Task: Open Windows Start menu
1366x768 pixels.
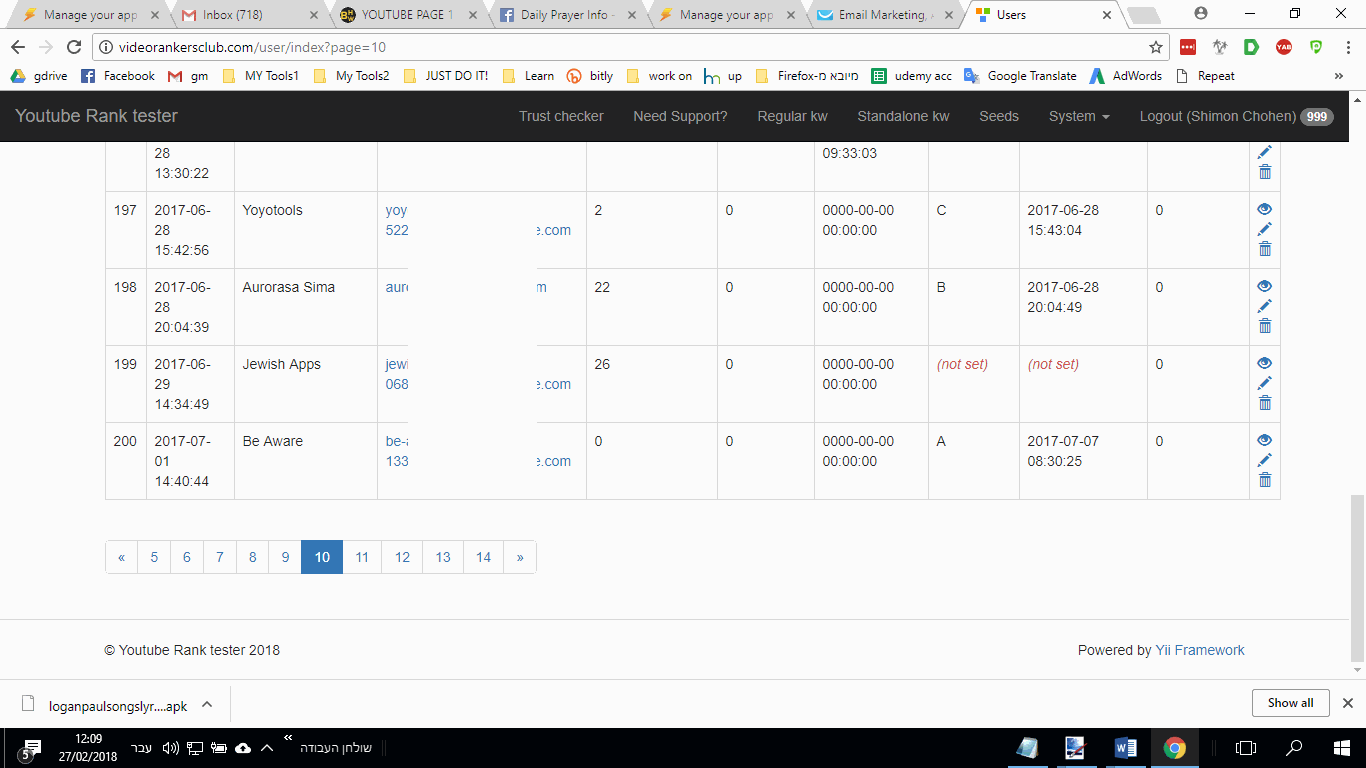Action: coord(1342,748)
